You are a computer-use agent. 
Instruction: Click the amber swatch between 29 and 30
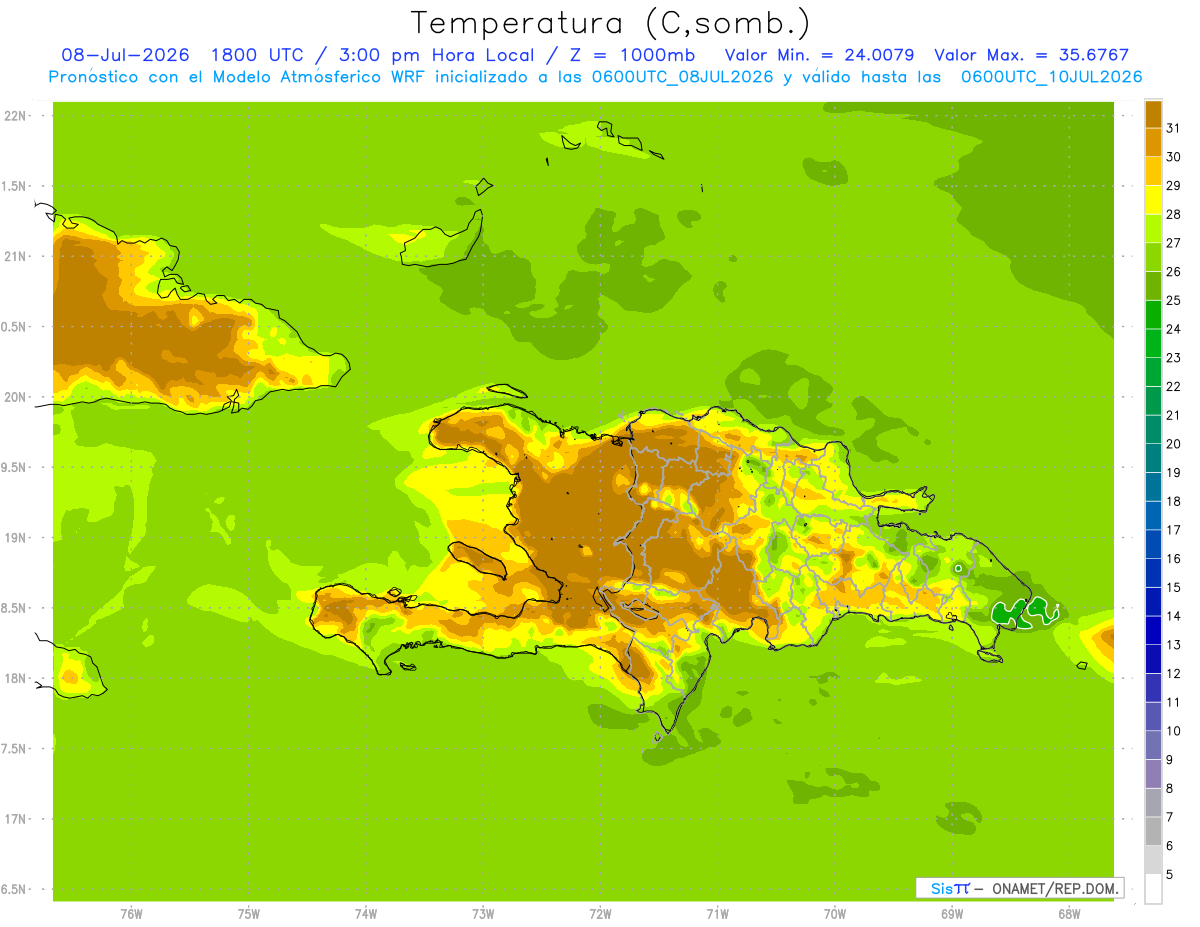pyautogui.click(x=1153, y=171)
